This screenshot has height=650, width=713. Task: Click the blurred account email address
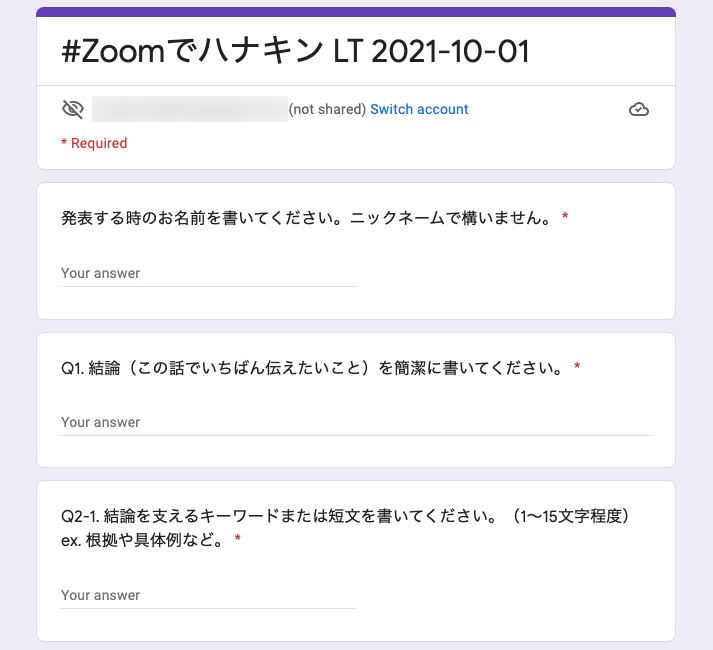click(190, 109)
